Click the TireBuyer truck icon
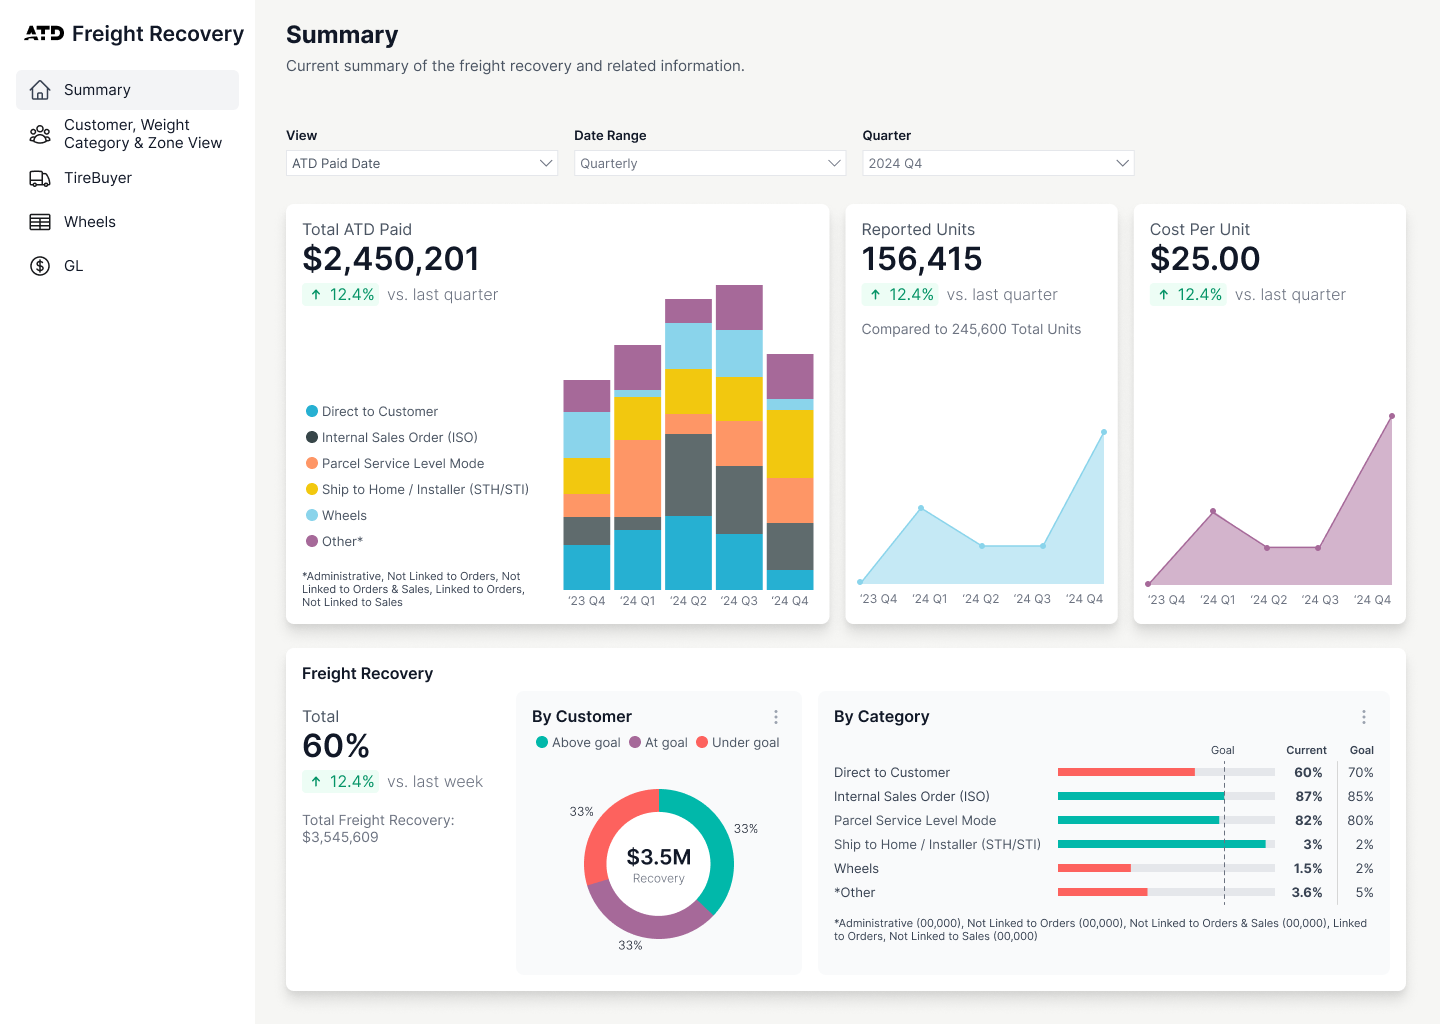1440x1024 pixels. [x=40, y=178]
